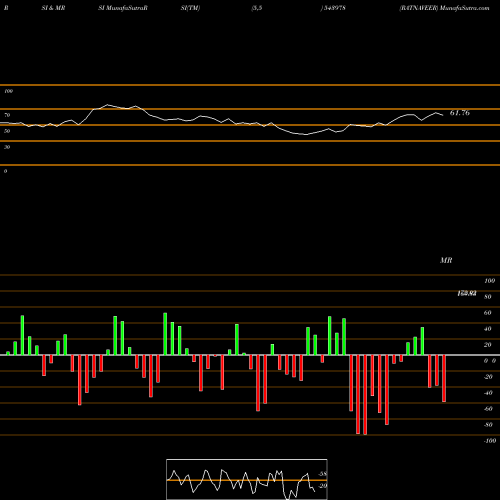Screen dimensions: 500x500
Task: Click the RSI 50 level label
Action: (7, 131)
